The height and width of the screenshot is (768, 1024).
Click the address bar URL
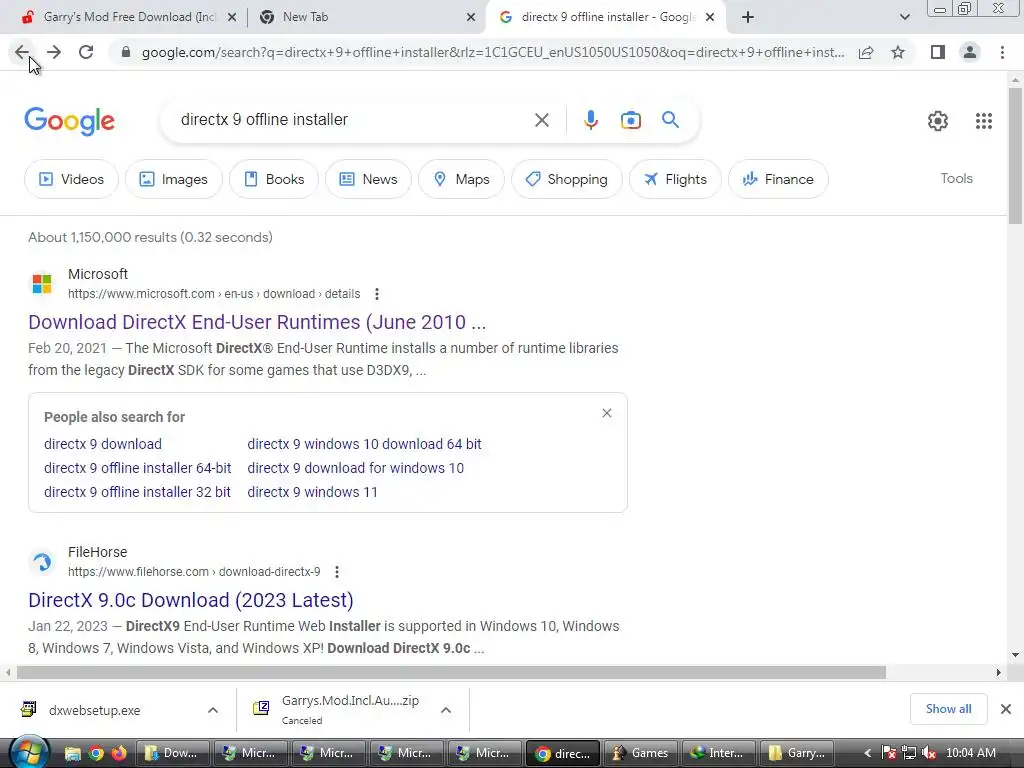(x=493, y=52)
